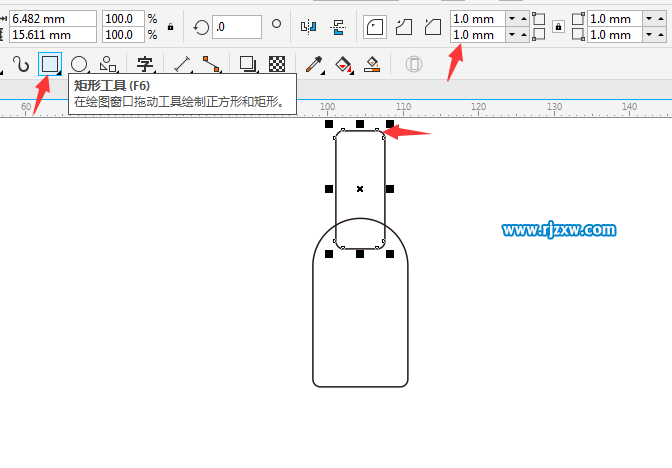Image resolution: width=672 pixels, height=468 pixels.
Task: Click the rotation angle icon
Action: [201, 27]
